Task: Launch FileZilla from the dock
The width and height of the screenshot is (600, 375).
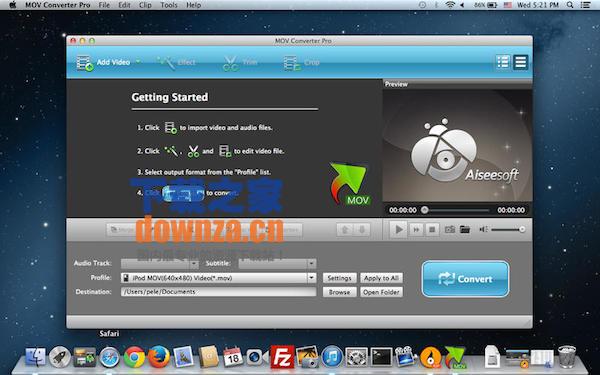Action: tap(282, 357)
